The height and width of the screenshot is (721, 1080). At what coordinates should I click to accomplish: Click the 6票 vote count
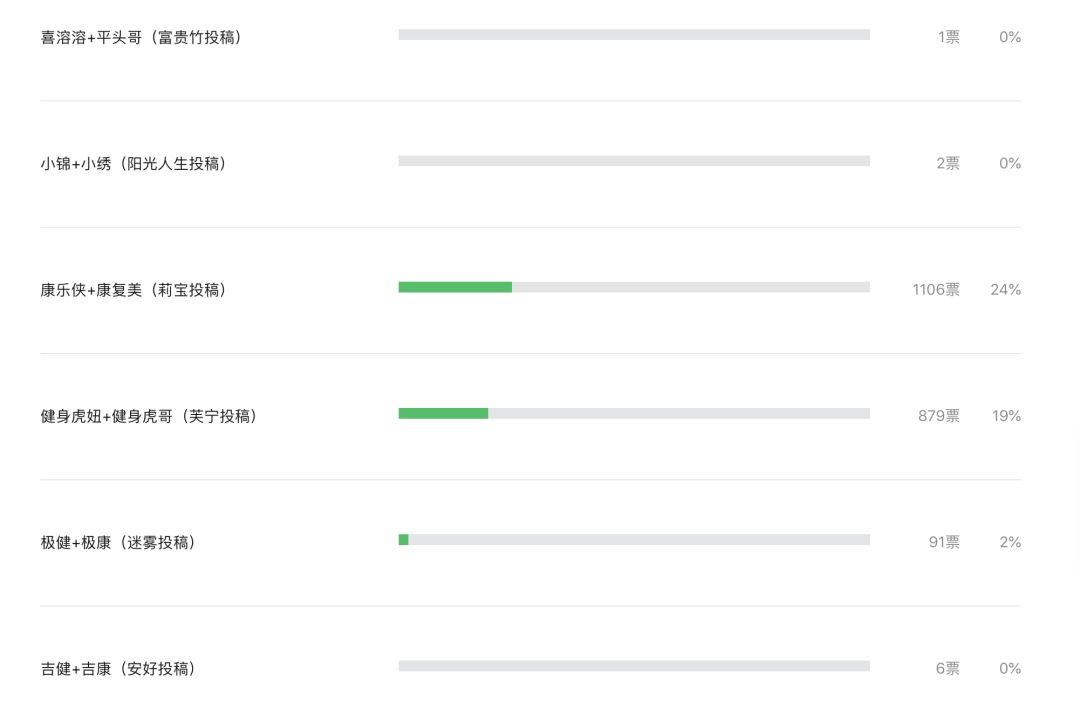click(x=947, y=669)
